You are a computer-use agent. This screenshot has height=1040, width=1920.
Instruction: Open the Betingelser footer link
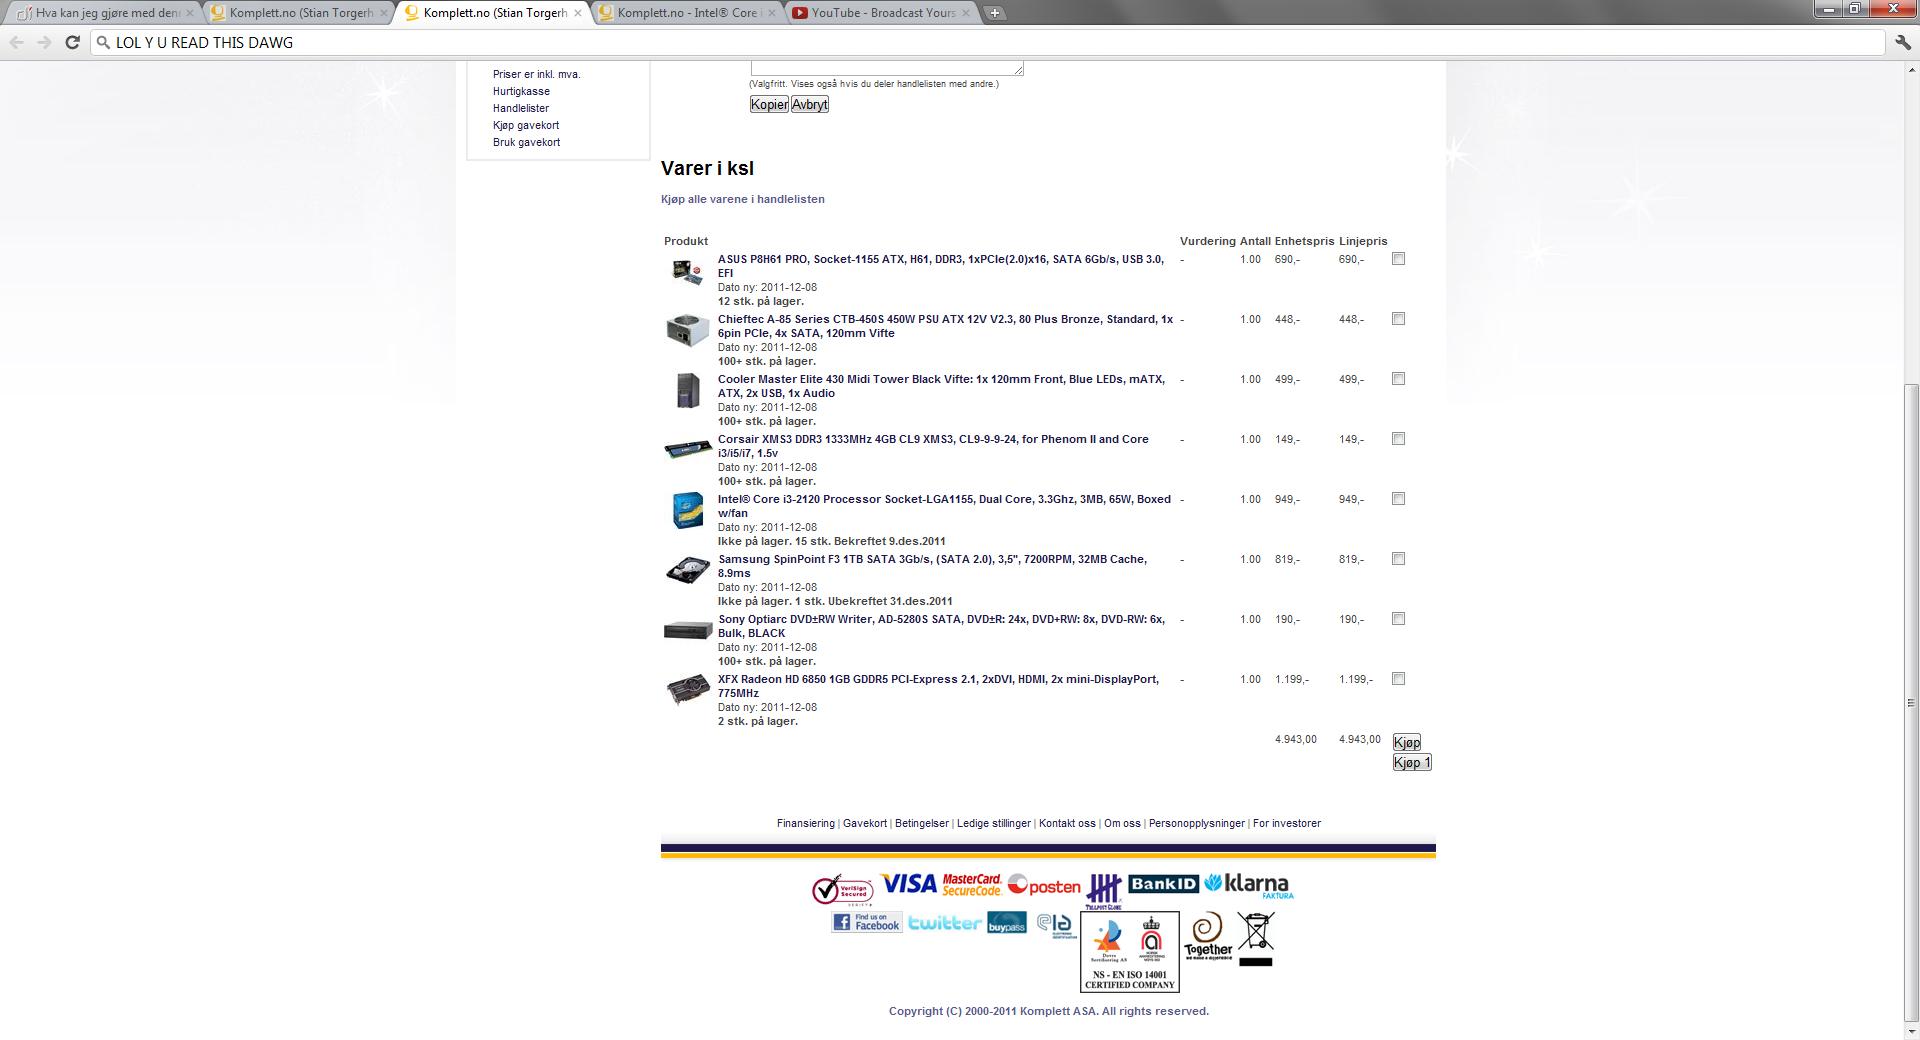(x=922, y=823)
